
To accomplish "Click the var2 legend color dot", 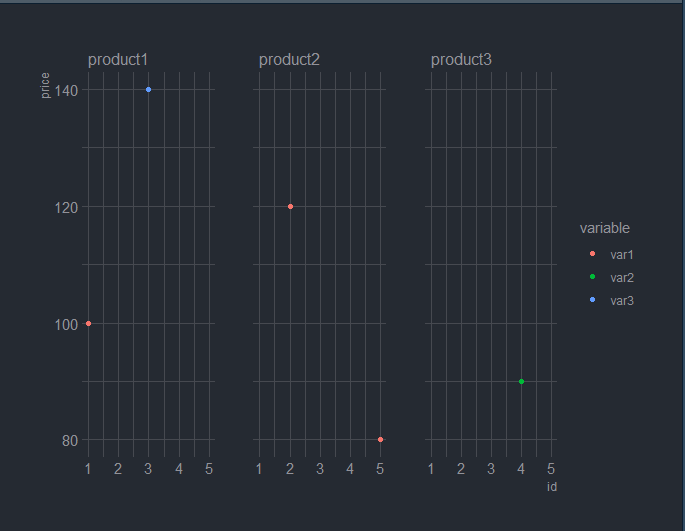I will coord(592,276).
